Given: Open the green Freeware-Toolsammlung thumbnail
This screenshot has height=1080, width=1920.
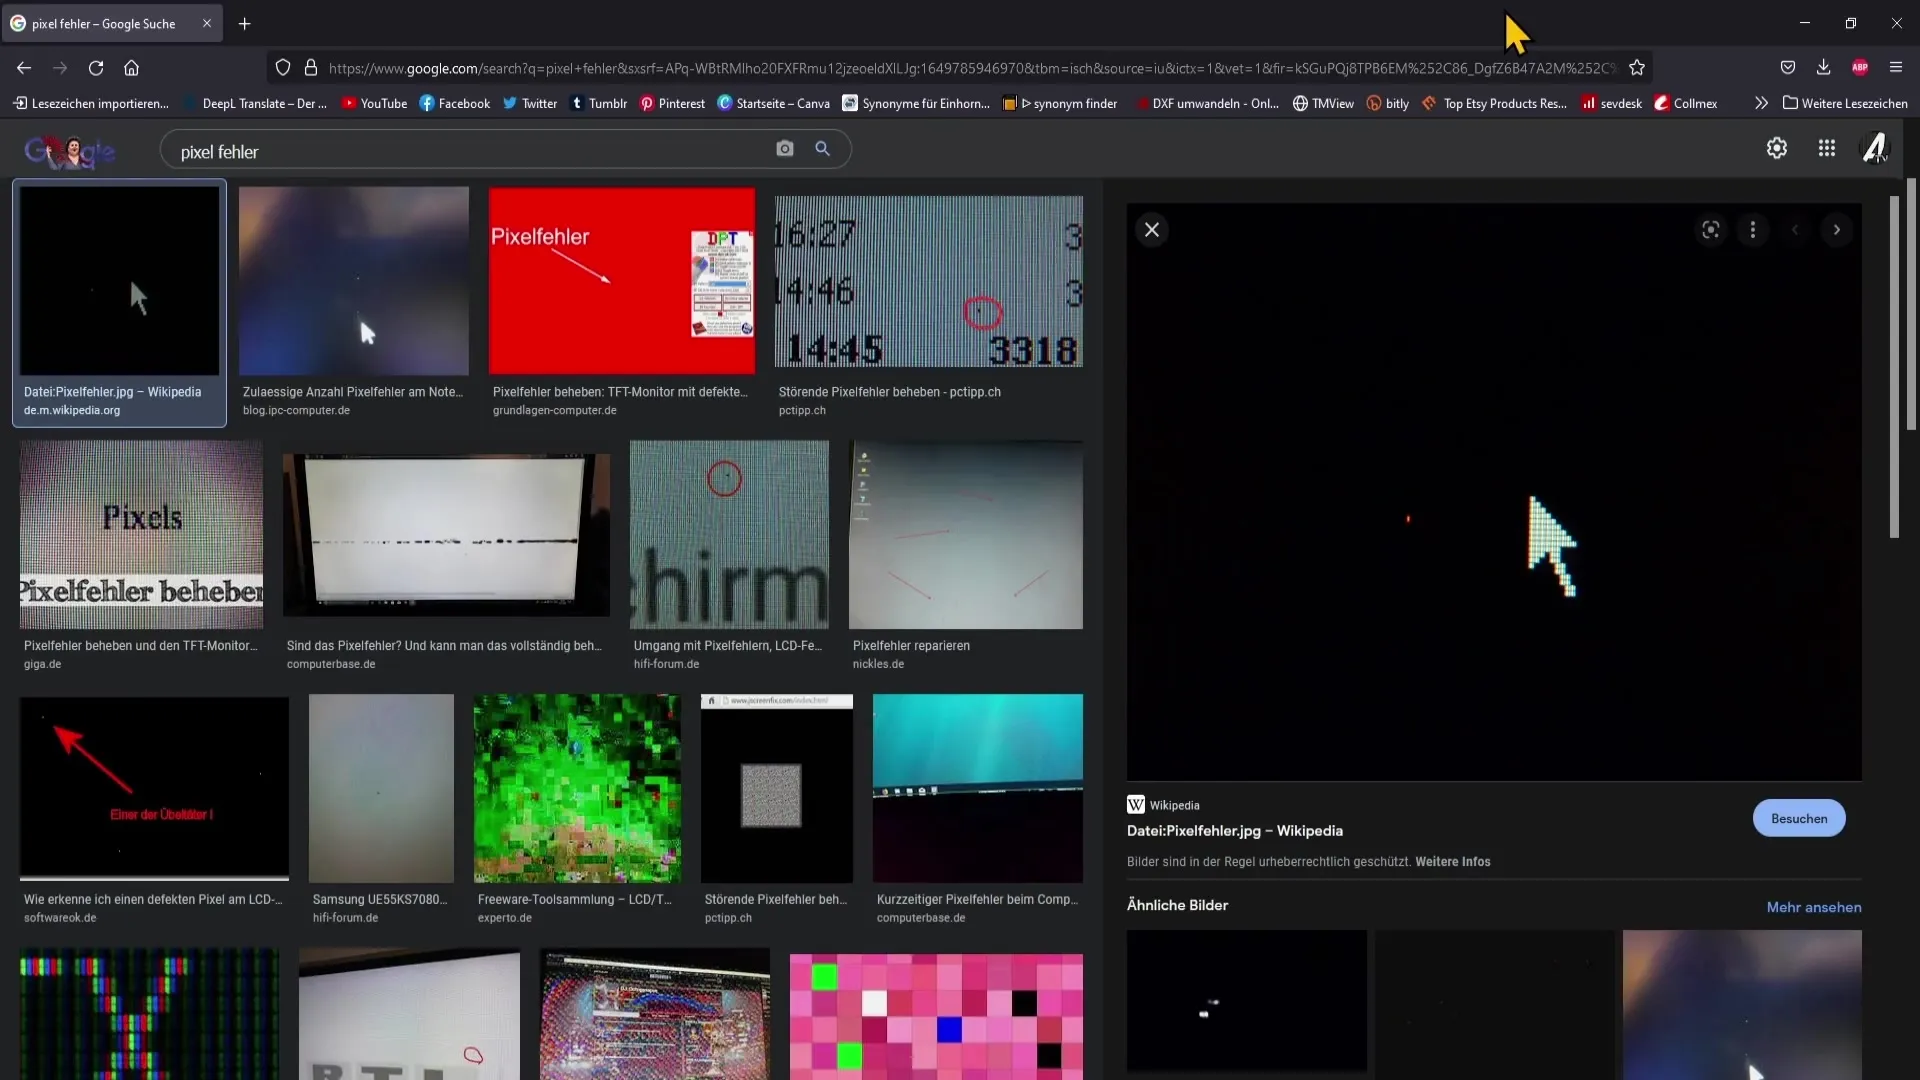Looking at the screenshot, I should coord(578,788).
